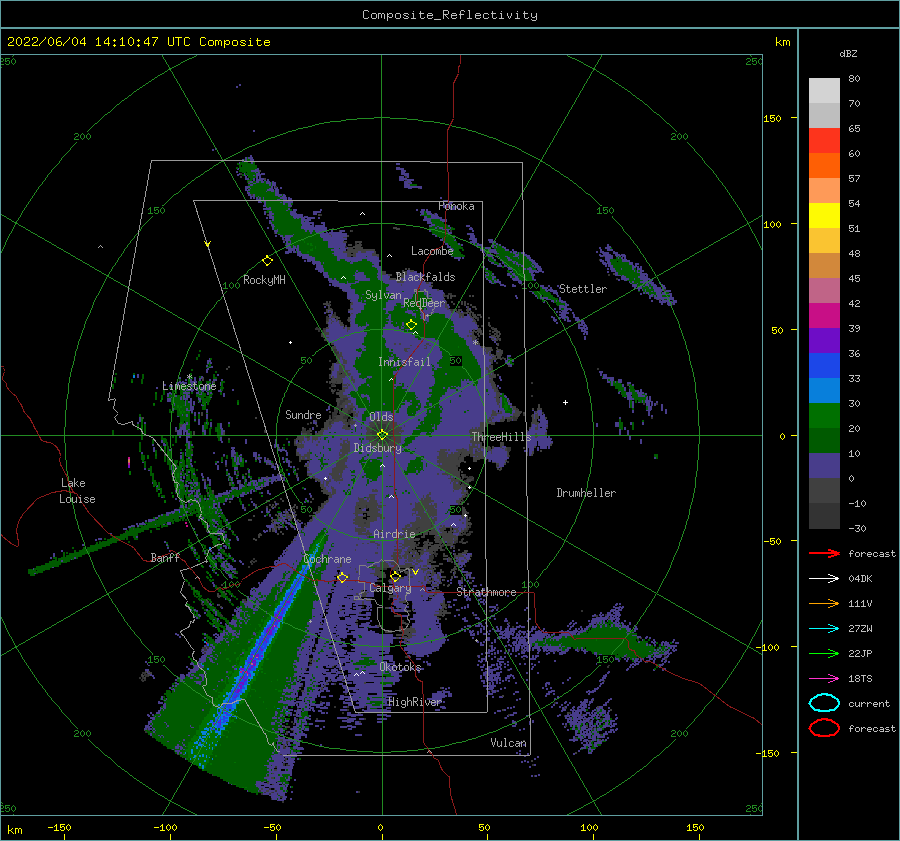The height and width of the screenshot is (841, 900).
Task: Select the Okotoks label
Action: pyautogui.click(x=400, y=666)
